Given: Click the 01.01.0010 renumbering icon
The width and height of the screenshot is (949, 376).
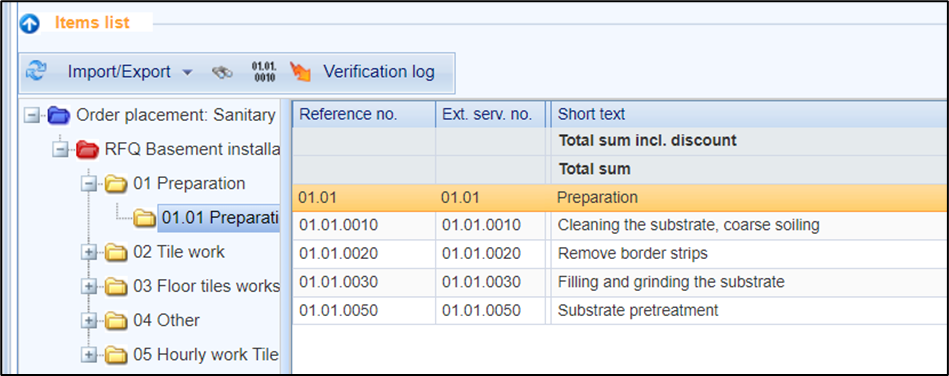Looking at the screenshot, I should (263, 72).
